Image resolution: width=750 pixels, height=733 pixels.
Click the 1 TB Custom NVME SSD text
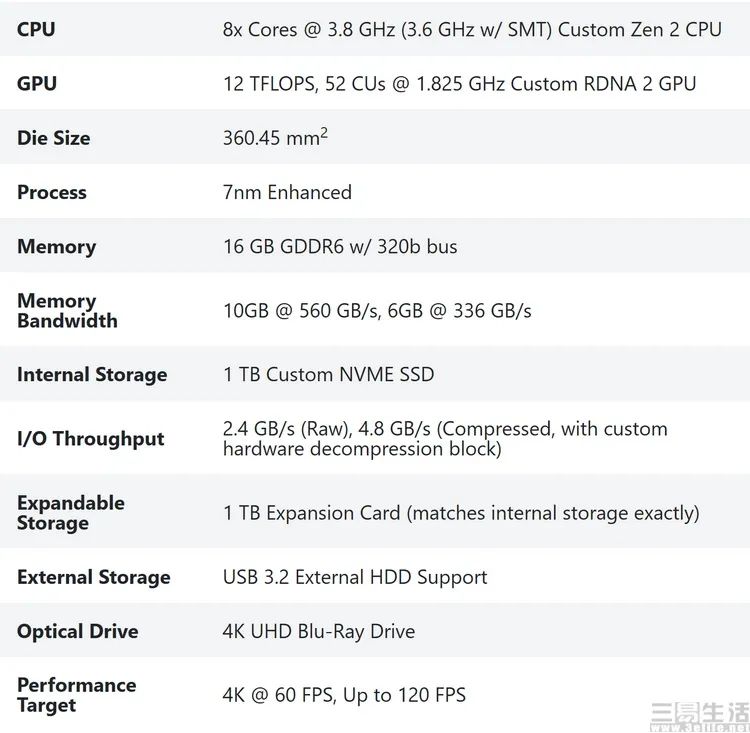[x=329, y=374]
